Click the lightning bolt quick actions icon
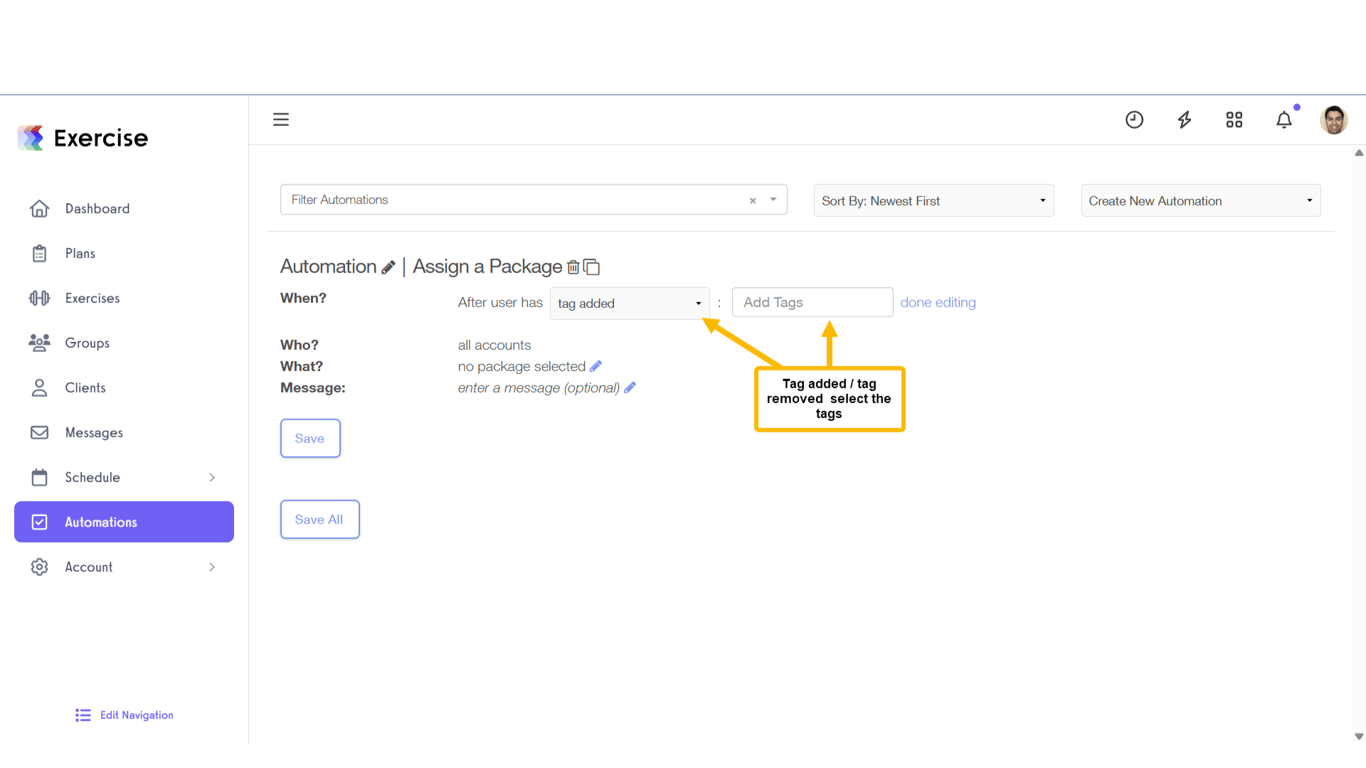Image resolution: width=1366 pixels, height=768 pixels. click(1184, 120)
